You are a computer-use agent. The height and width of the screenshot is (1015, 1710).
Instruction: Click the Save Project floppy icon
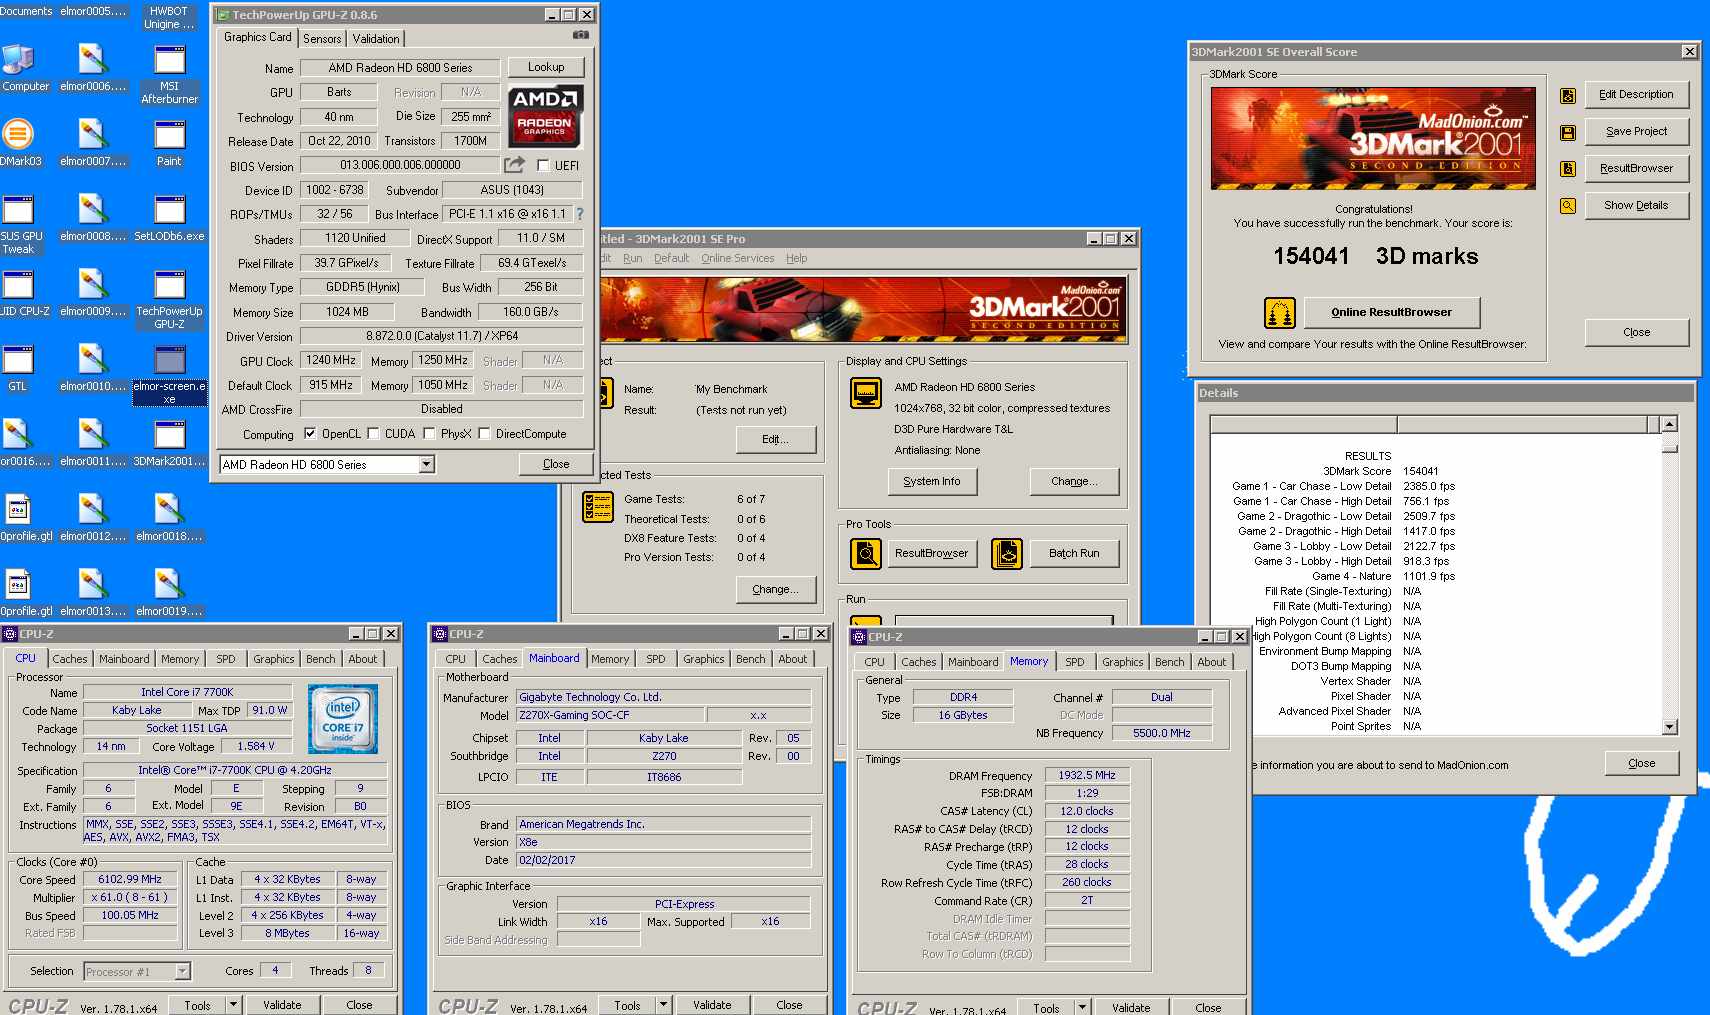coord(1568,132)
